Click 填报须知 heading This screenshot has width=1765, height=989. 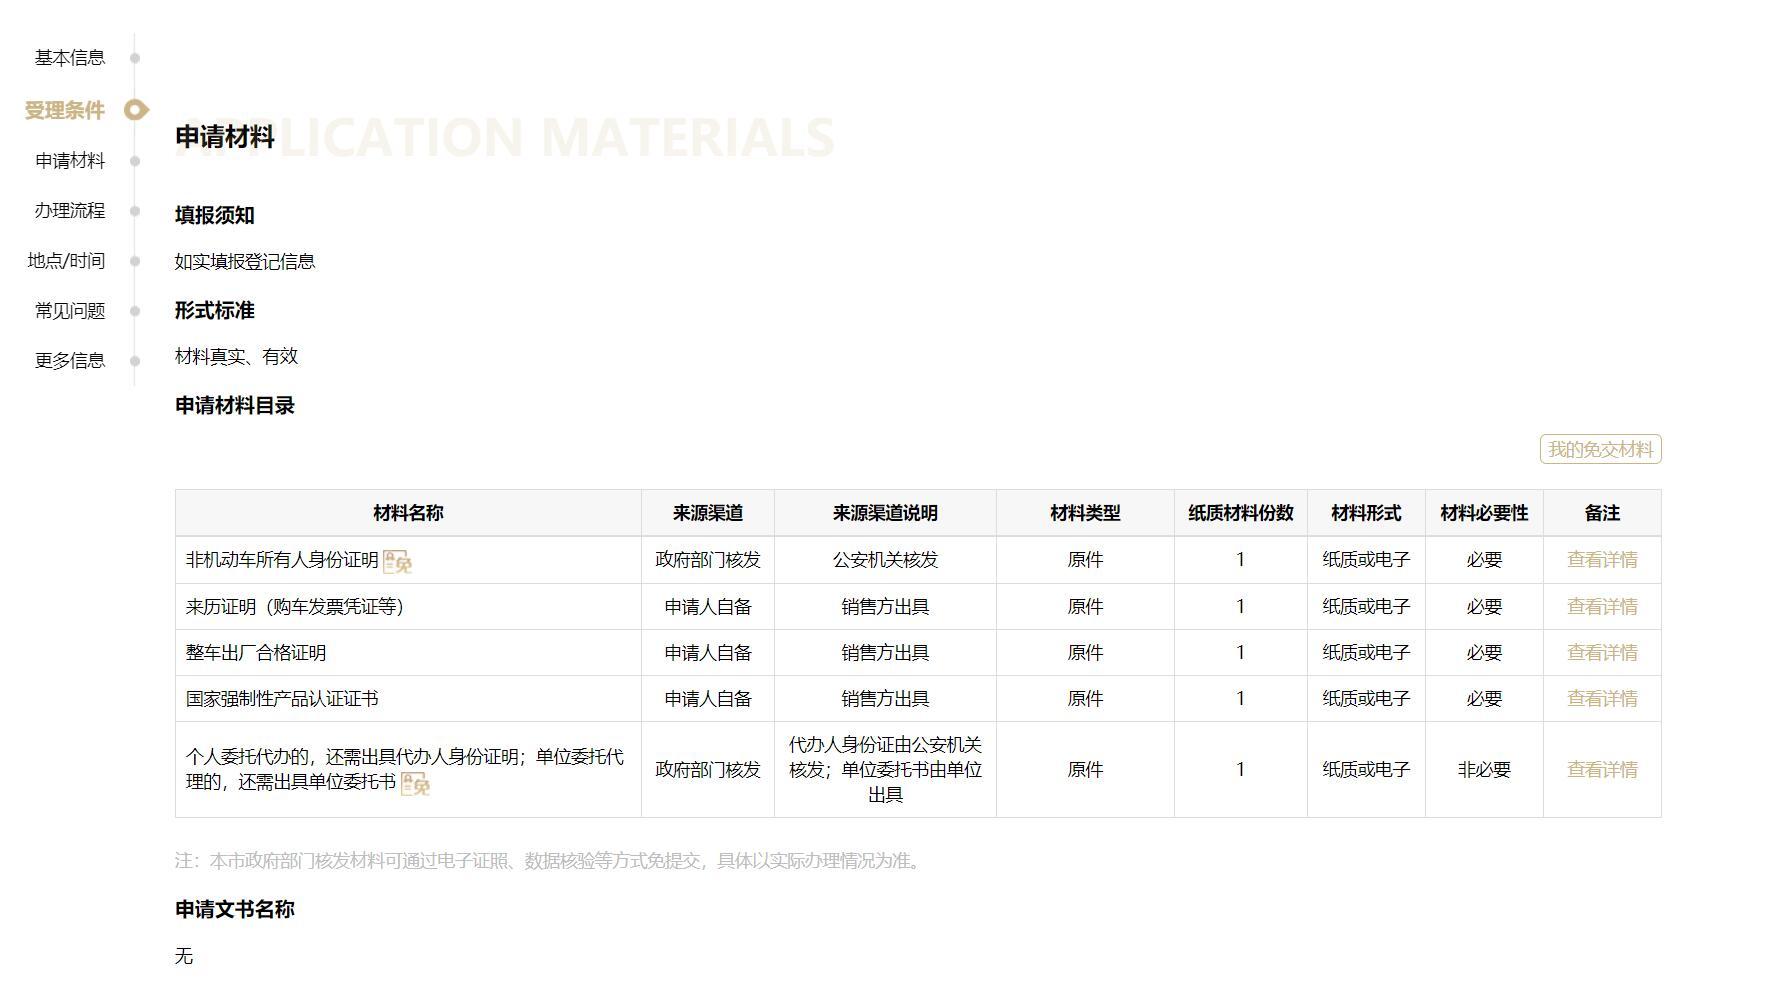pyautogui.click(x=215, y=215)
